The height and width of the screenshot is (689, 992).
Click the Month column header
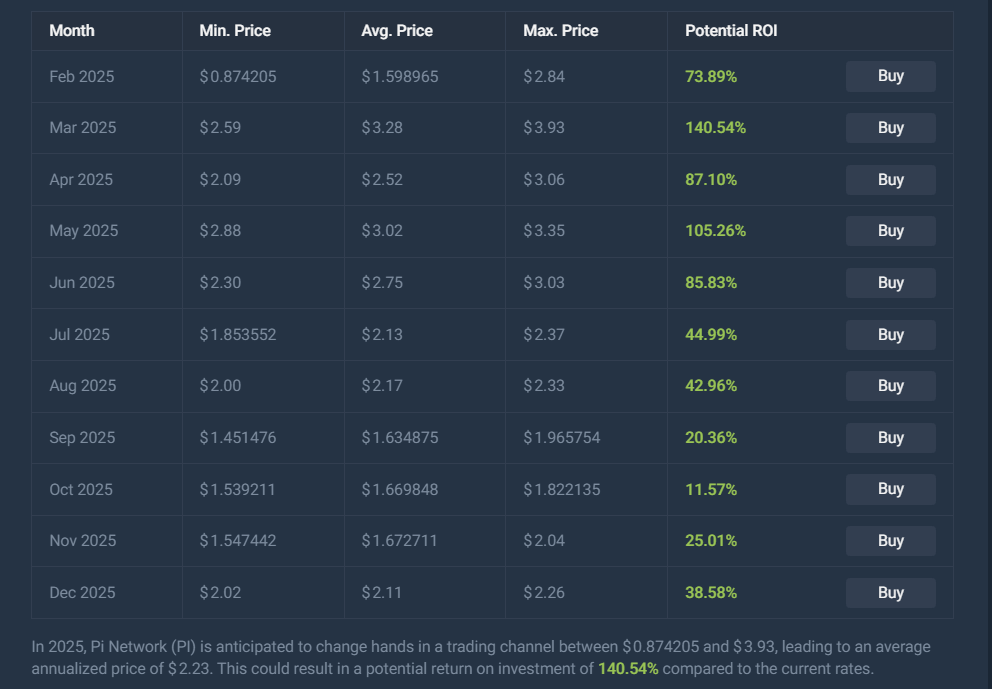tap(71, 30)
